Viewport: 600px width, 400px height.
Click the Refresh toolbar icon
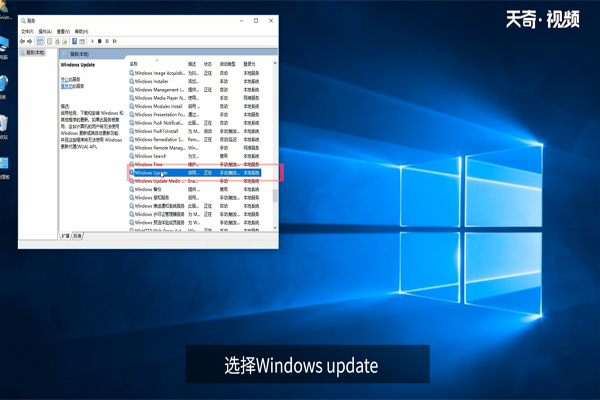(x=57, y=41)
